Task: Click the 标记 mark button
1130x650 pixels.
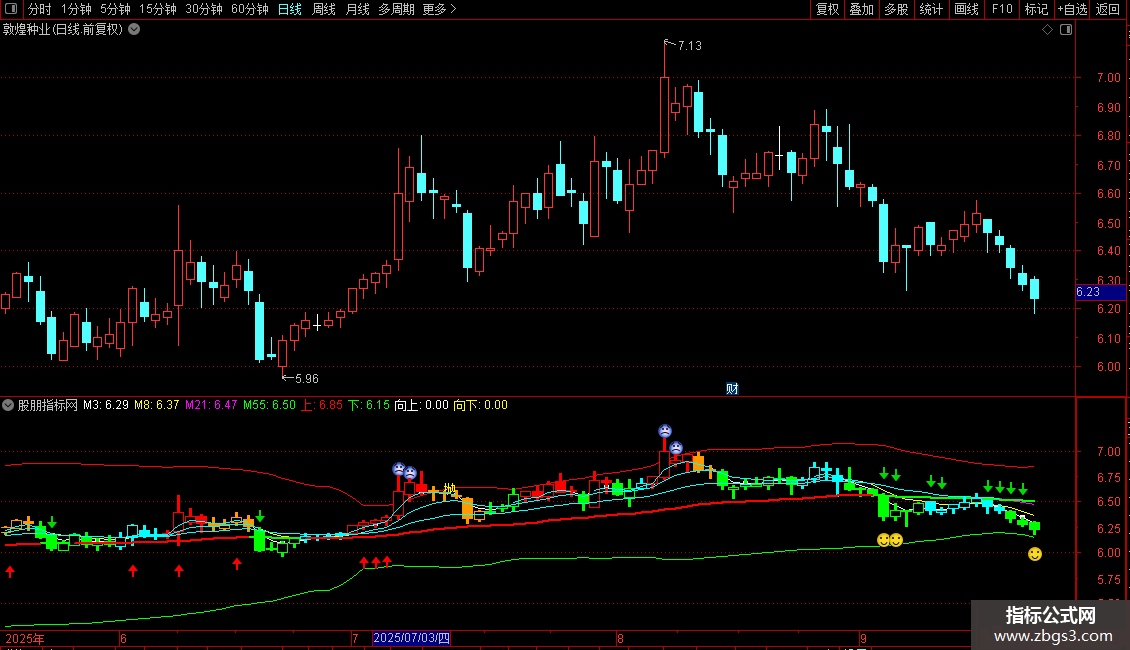Action: point(1036,9)
